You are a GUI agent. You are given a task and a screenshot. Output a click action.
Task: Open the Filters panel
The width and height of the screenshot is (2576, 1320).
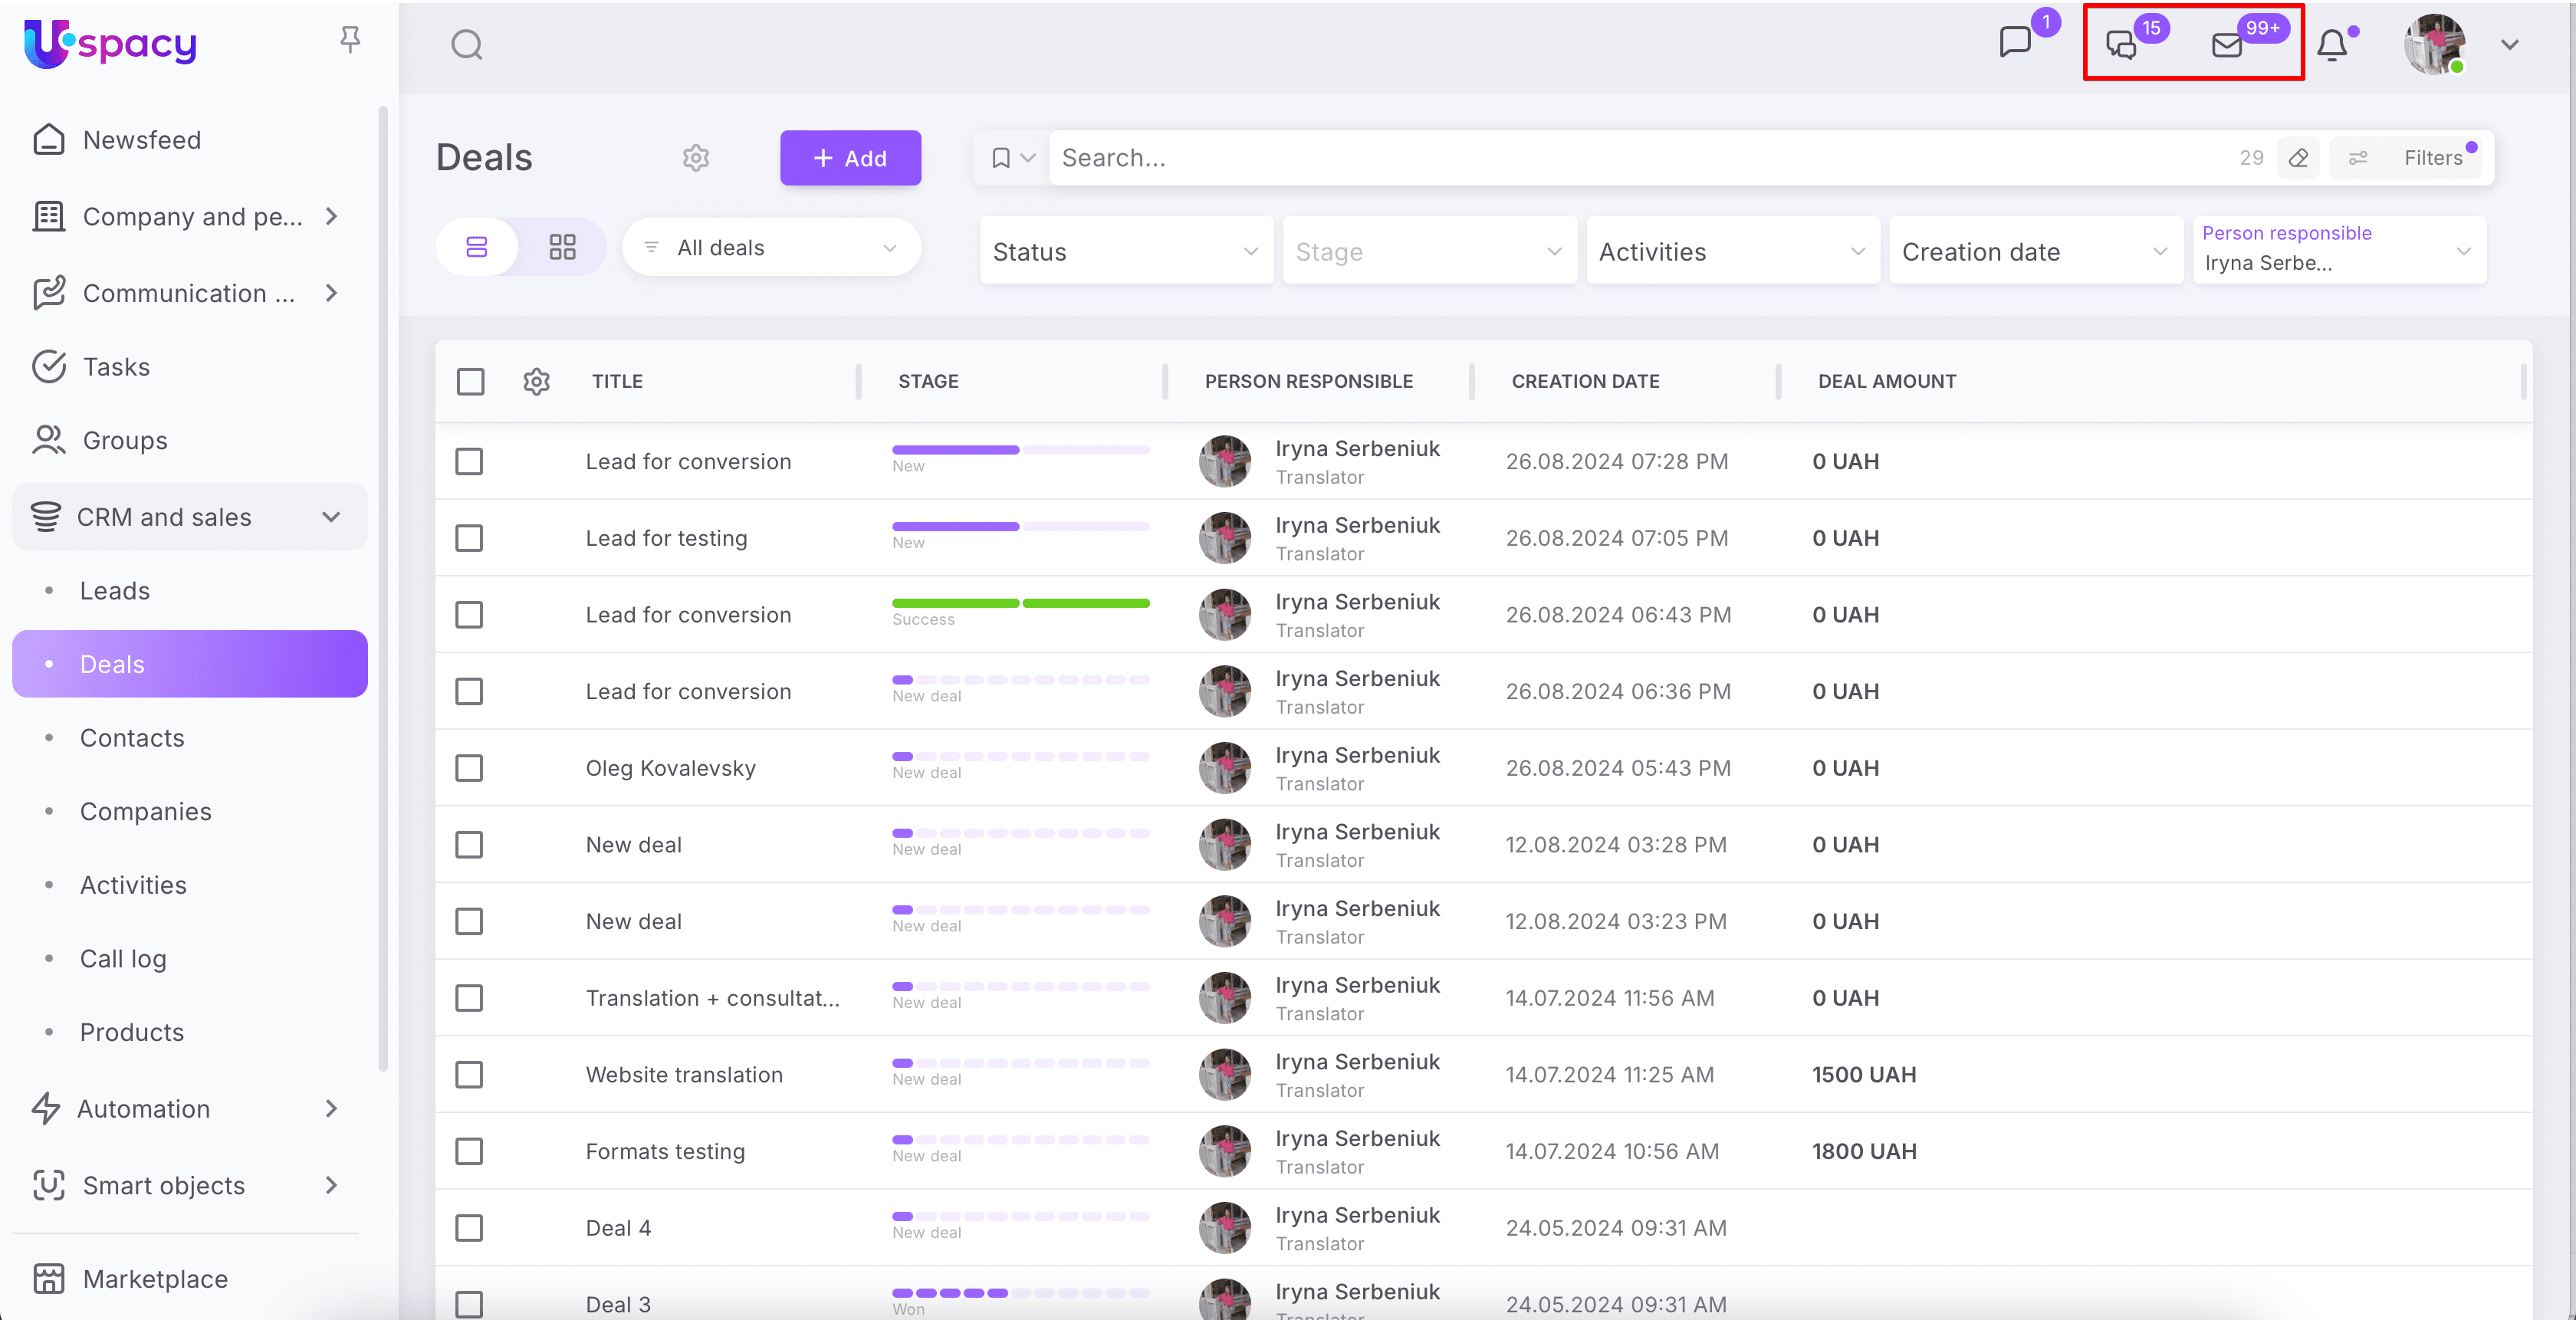click(2435, 157)
